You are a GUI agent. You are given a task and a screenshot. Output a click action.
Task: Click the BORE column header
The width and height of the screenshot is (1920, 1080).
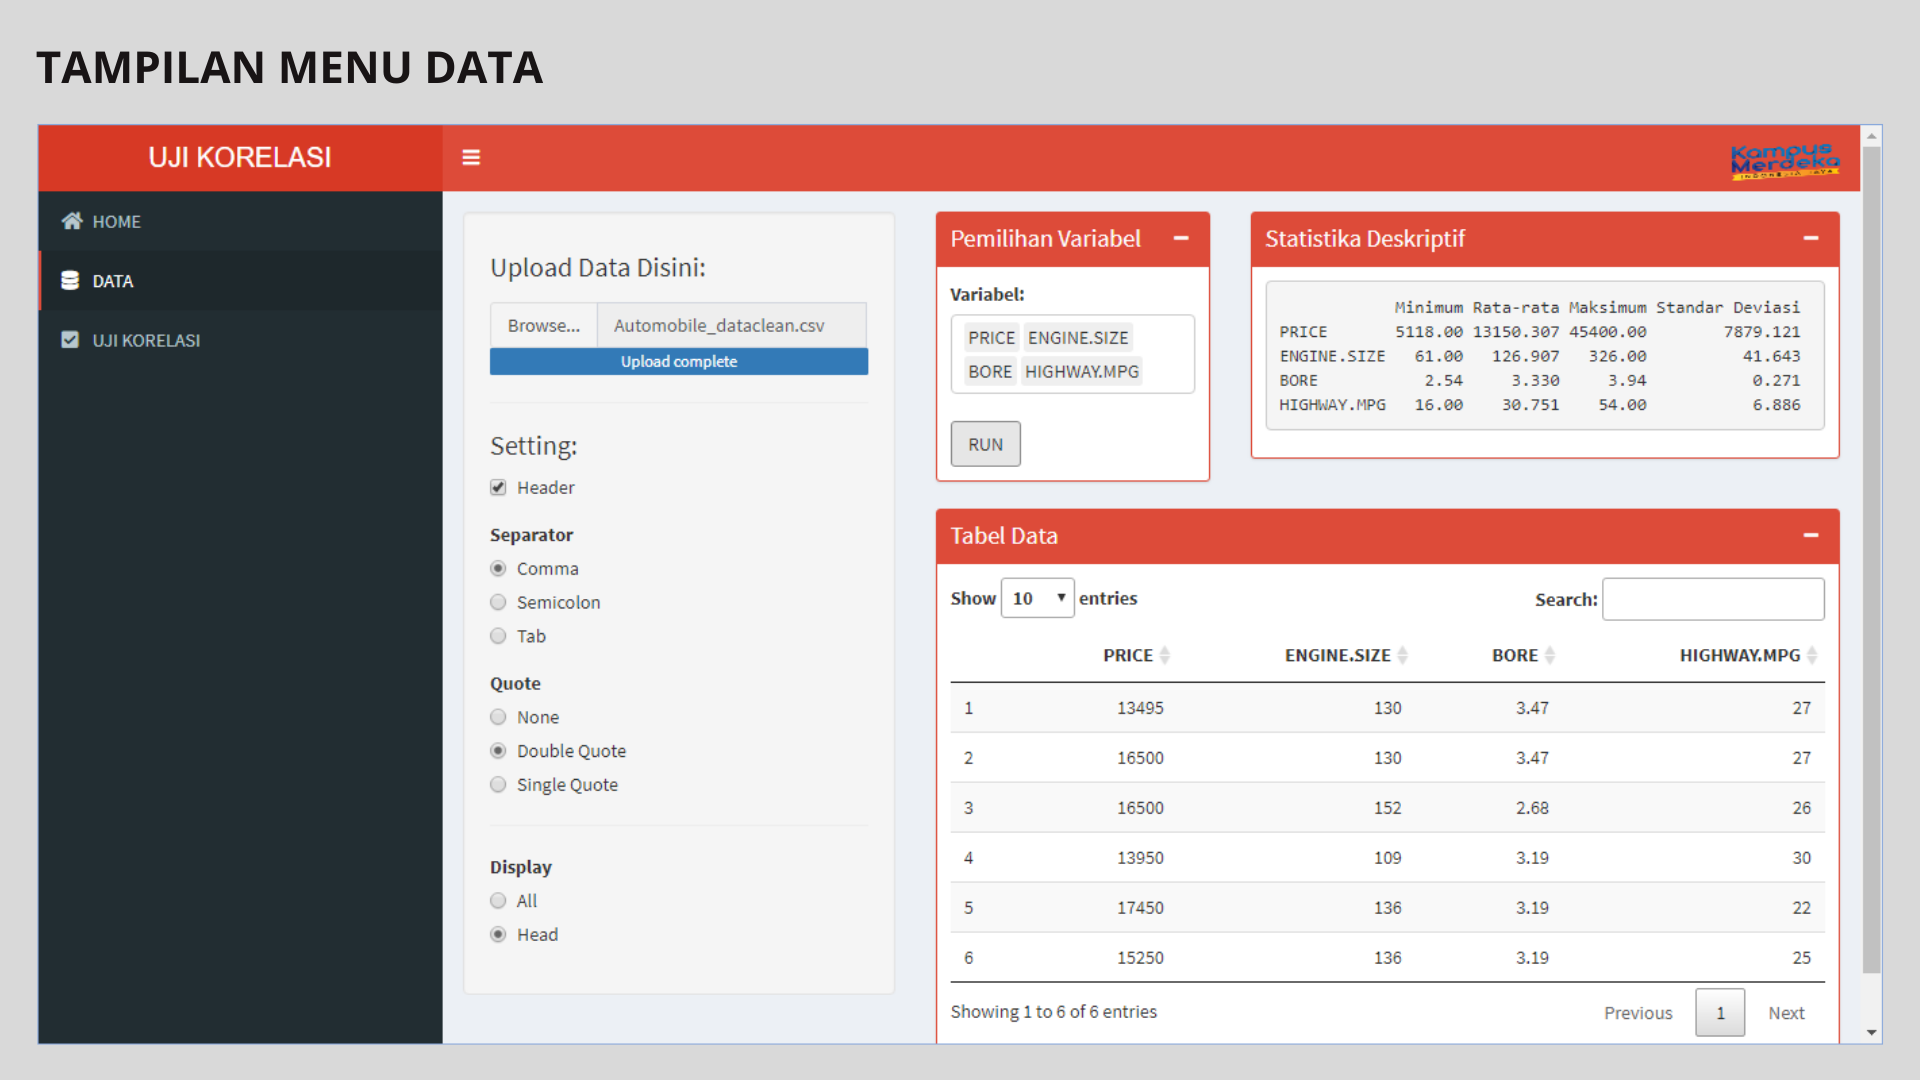point(1515,656)
